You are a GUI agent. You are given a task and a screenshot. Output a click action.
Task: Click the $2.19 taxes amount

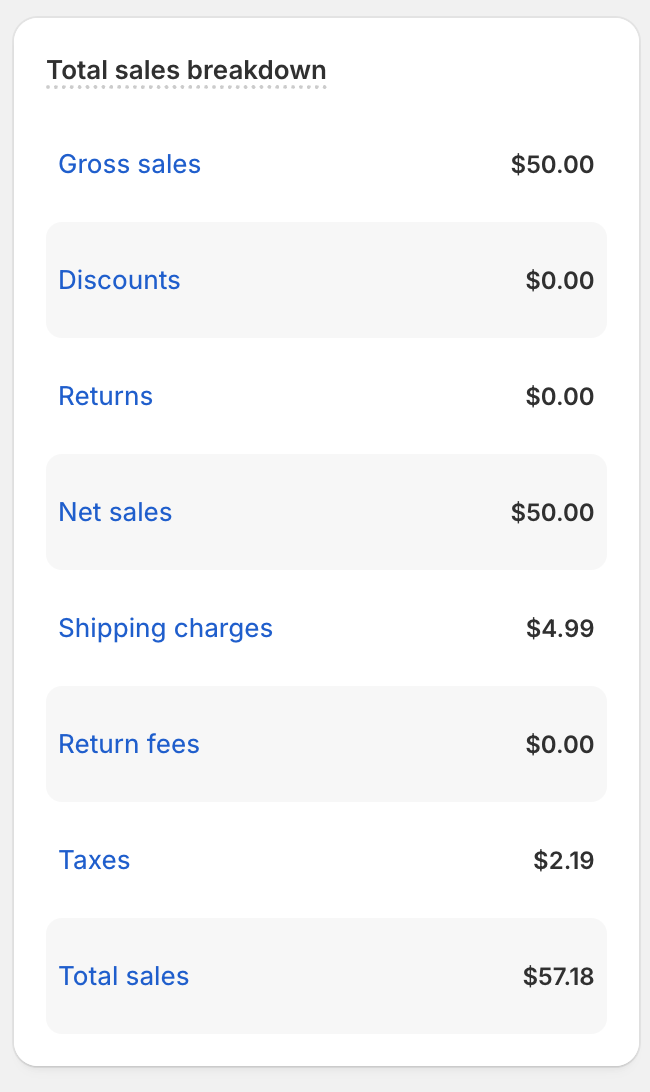click(564, 861)
